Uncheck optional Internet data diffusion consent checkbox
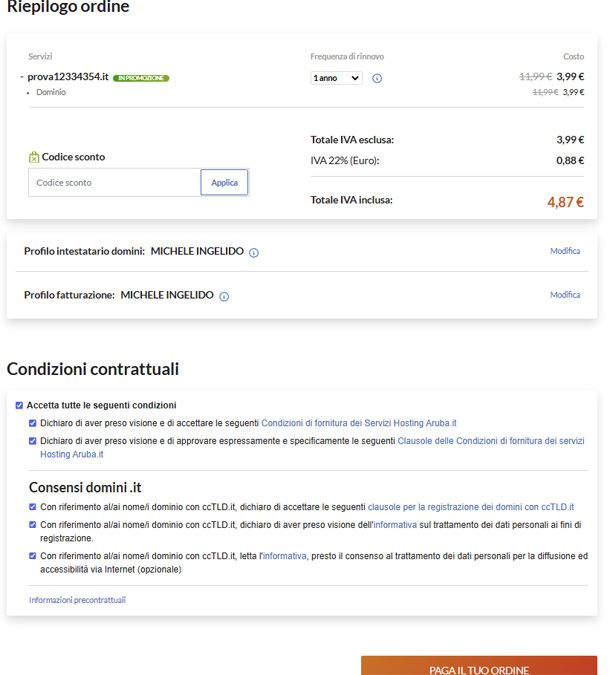Screen dimensions: 610x675 pos(33,555)
